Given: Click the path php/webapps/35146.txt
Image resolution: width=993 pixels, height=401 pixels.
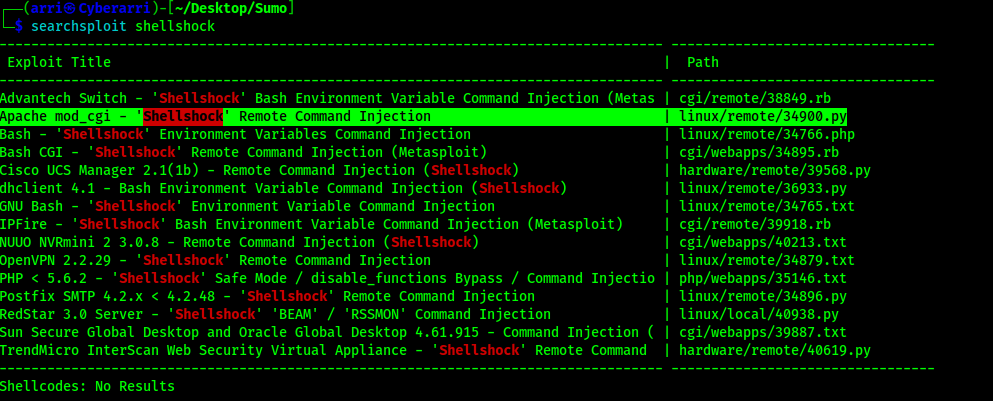Looking at the screenshot, I should 763,278.
